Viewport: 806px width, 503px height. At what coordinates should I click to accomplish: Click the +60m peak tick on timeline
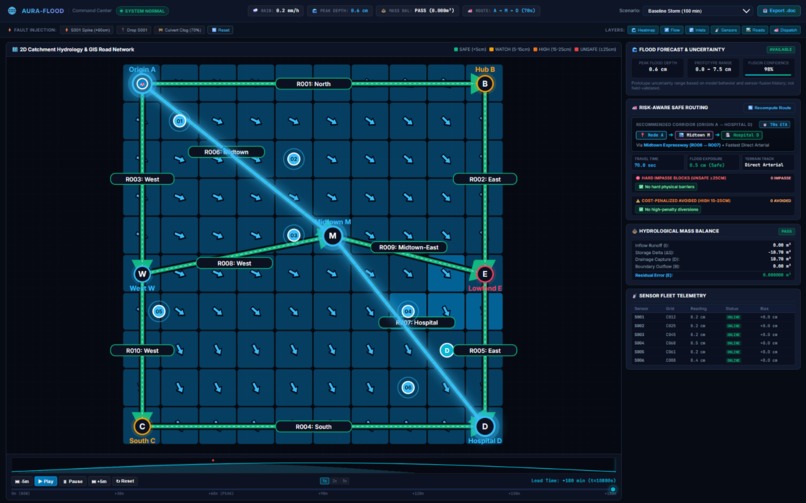pyautogui.click(x=221, y=494)
